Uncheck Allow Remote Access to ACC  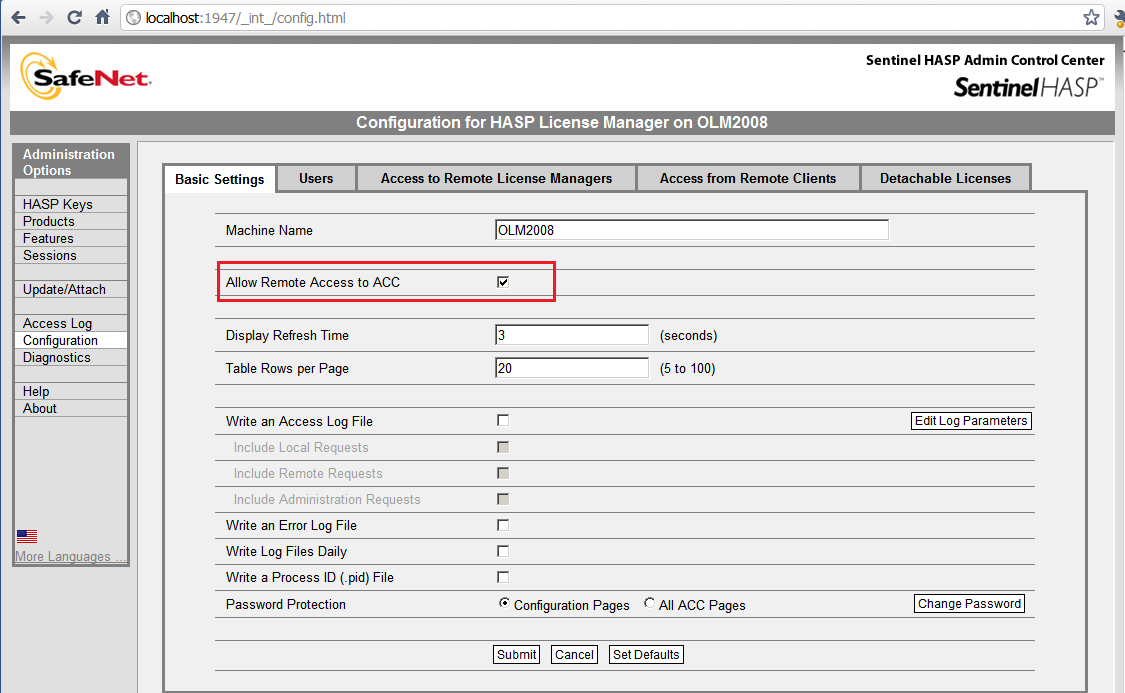pyautogui.click(x=503, y=282)
